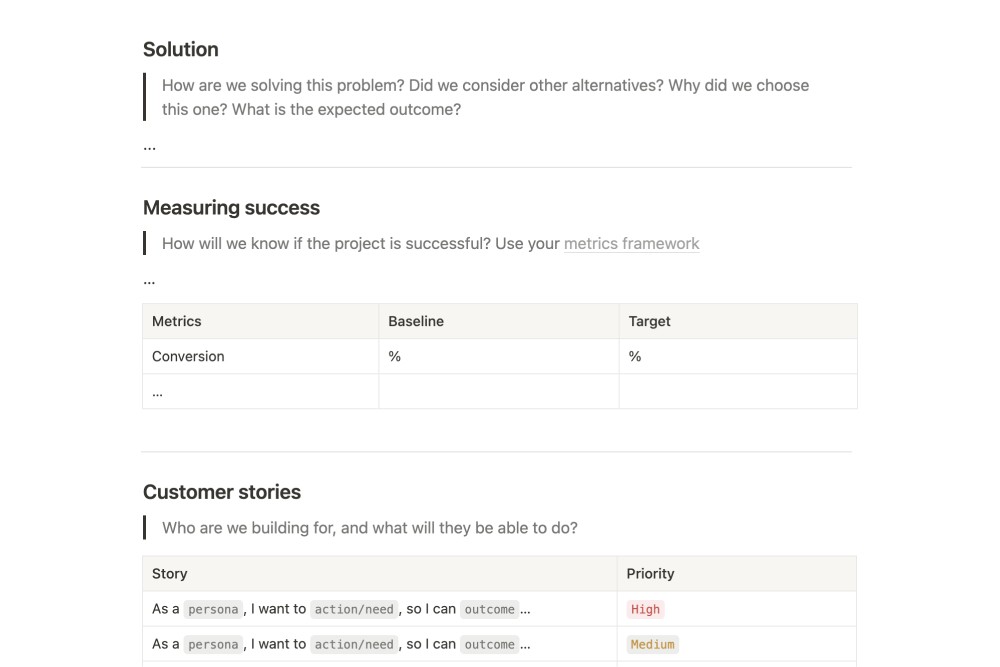Open the metrics framework link
This screenshot has height=667, width=1000.
click(x=631, y=244)
